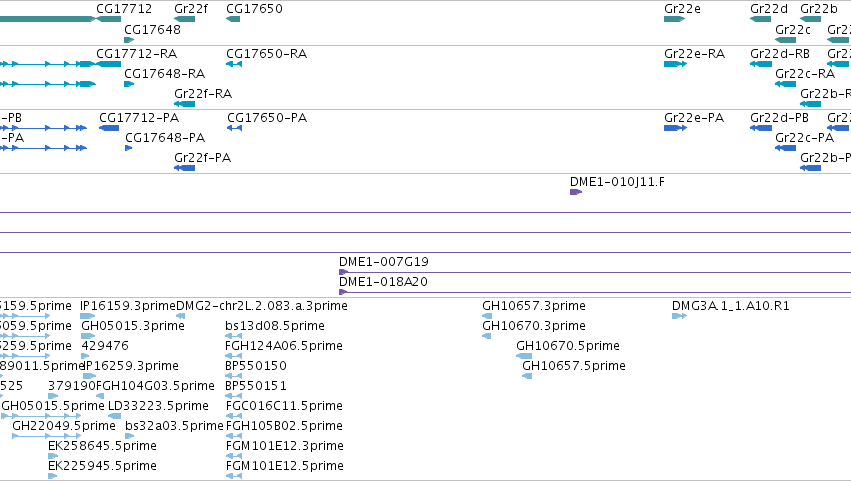Click the IP16159.3prime EST label

128,306
